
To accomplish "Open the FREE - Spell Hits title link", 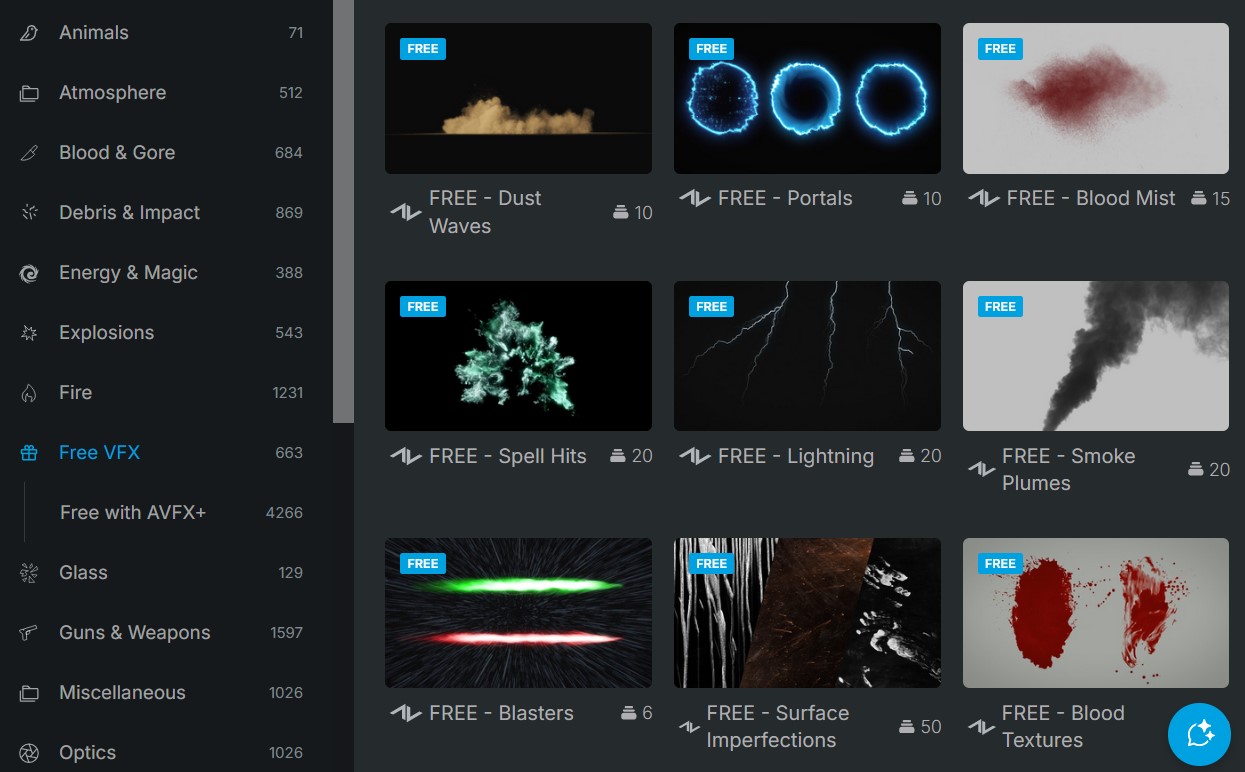I will click(x=508, y=456).
